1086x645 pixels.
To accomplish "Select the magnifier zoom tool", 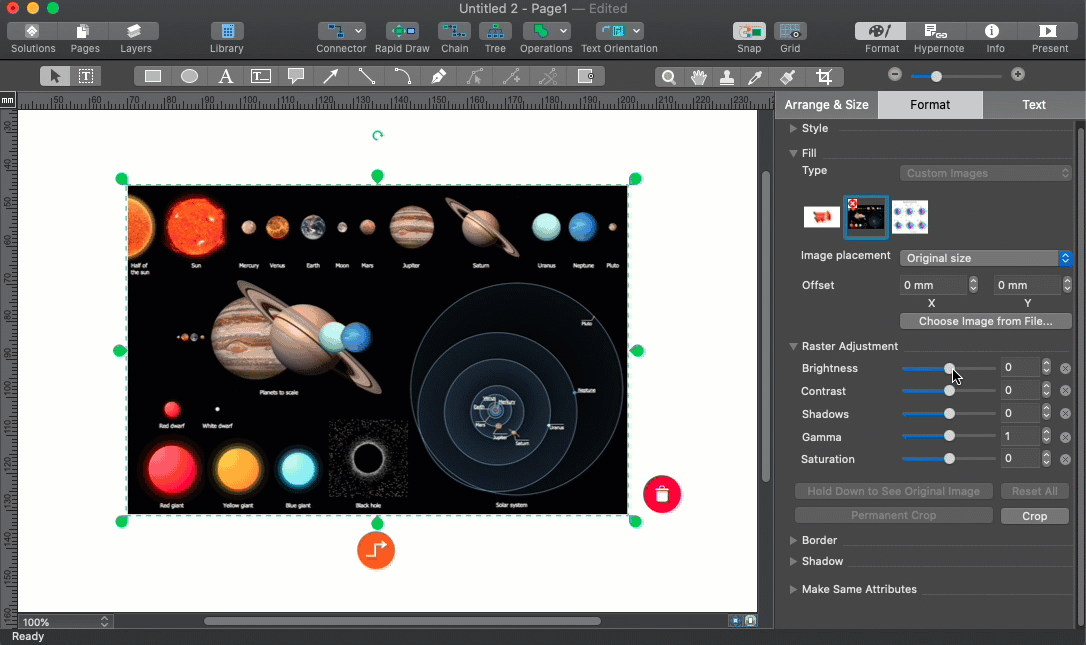I will pos(668,77).
